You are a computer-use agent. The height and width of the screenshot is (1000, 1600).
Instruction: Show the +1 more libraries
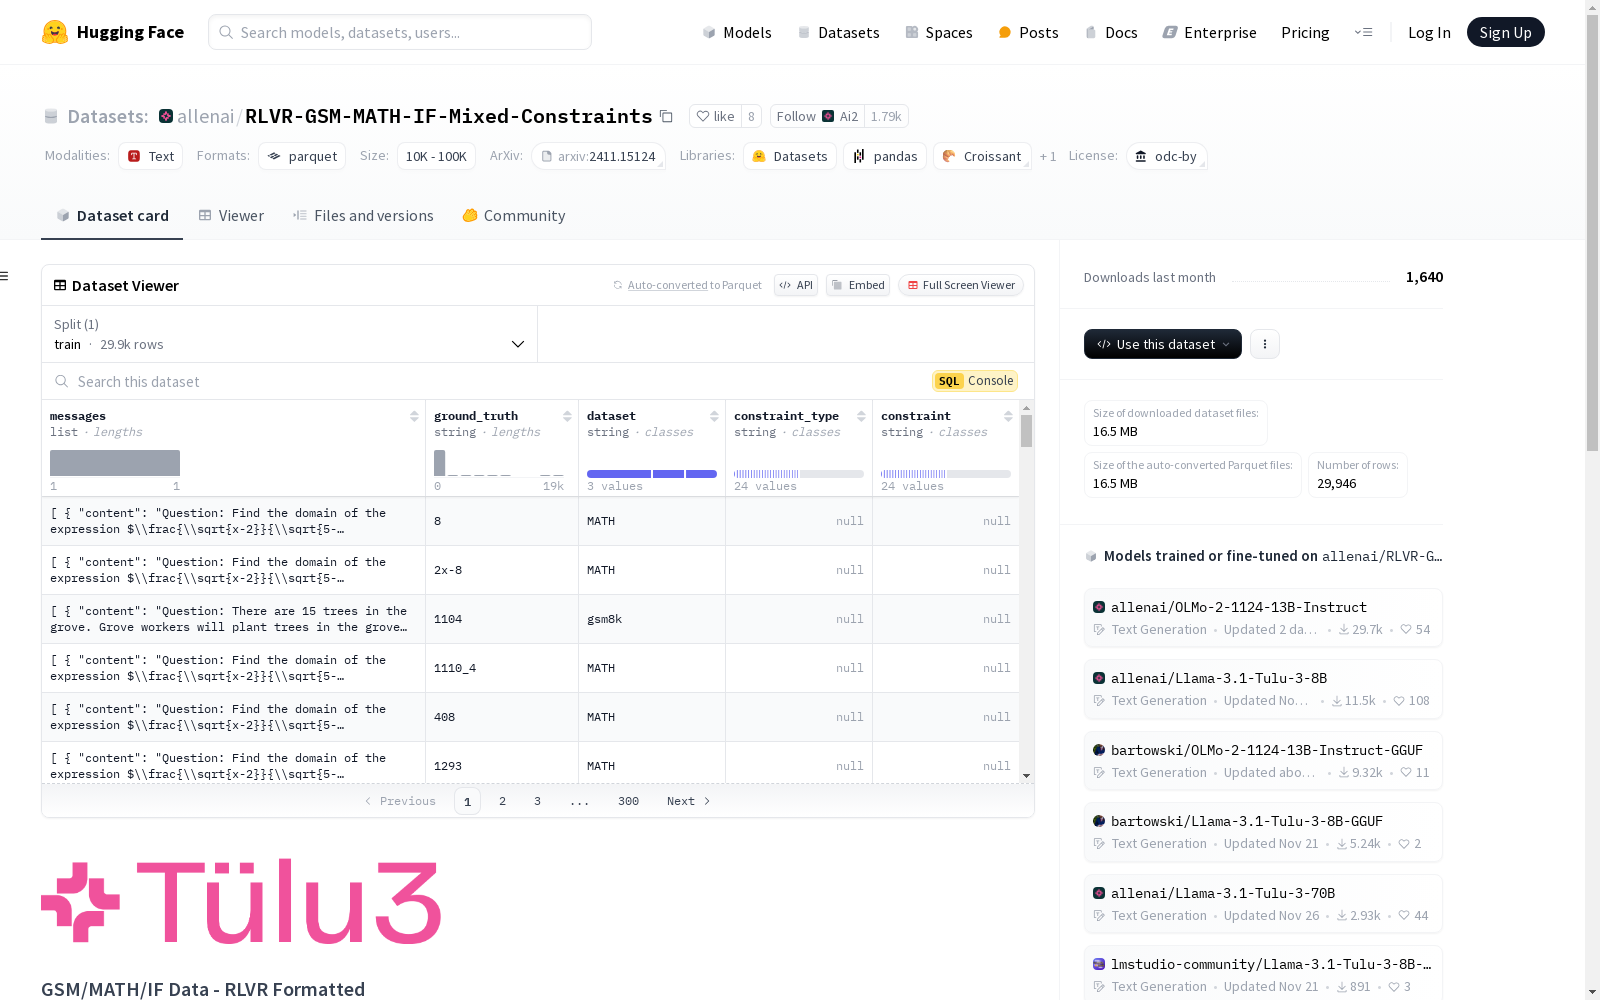1048,156
